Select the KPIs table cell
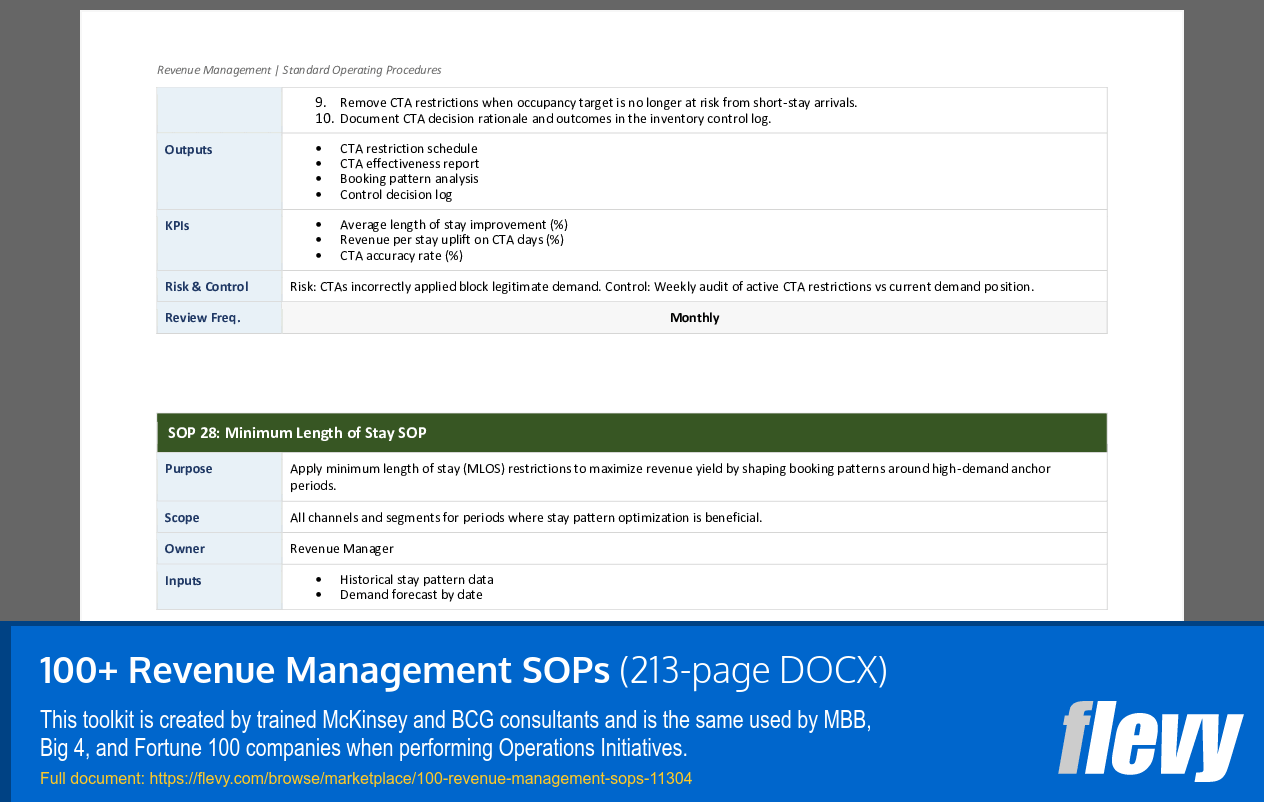 pyautogui.click(x=176, y=225)
